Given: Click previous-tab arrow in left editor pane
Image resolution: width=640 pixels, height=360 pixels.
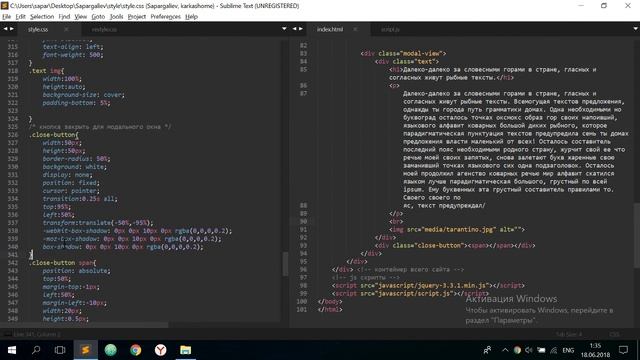Looking at the screenshot, I should coord(5,29).
